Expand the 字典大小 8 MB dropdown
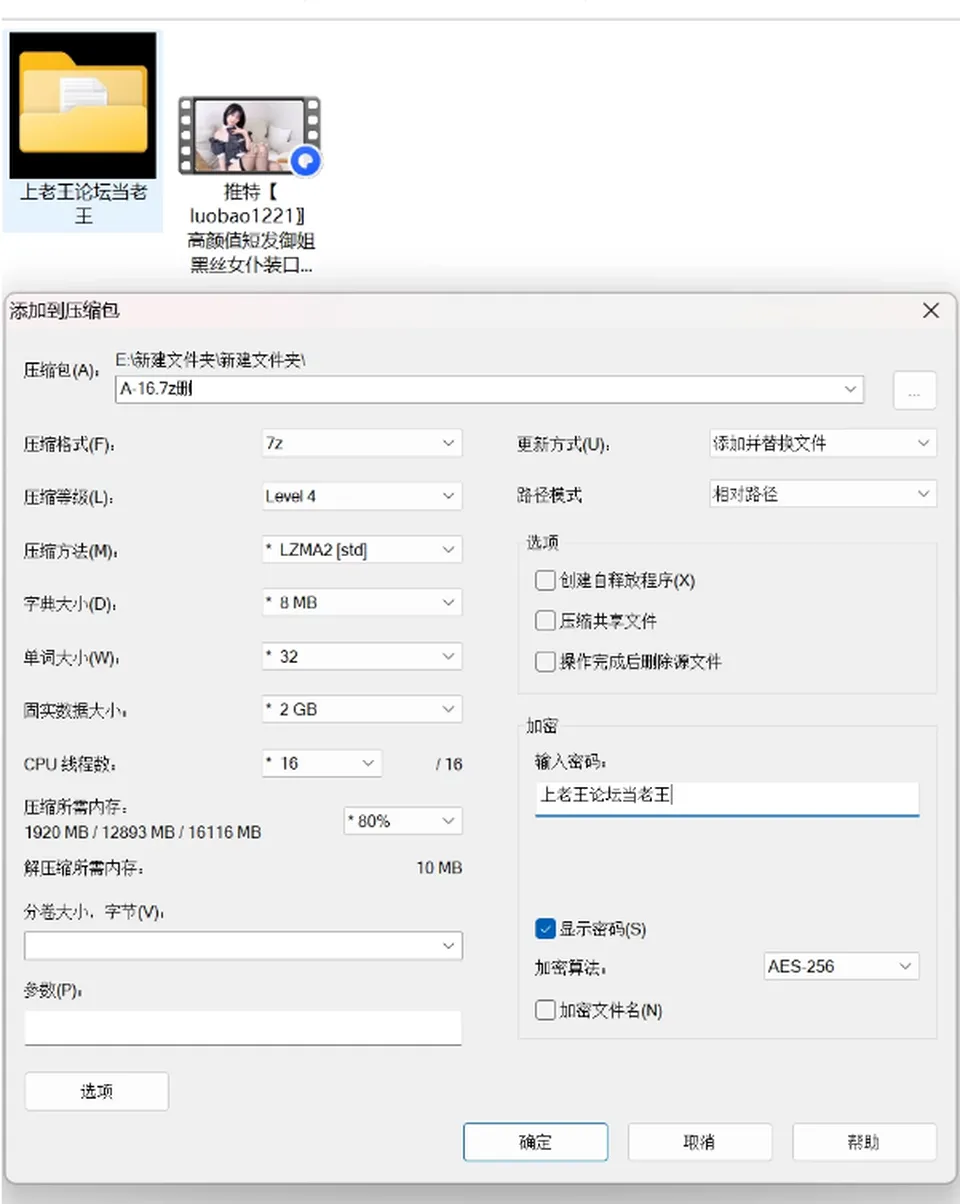 (x=362, y=603)
